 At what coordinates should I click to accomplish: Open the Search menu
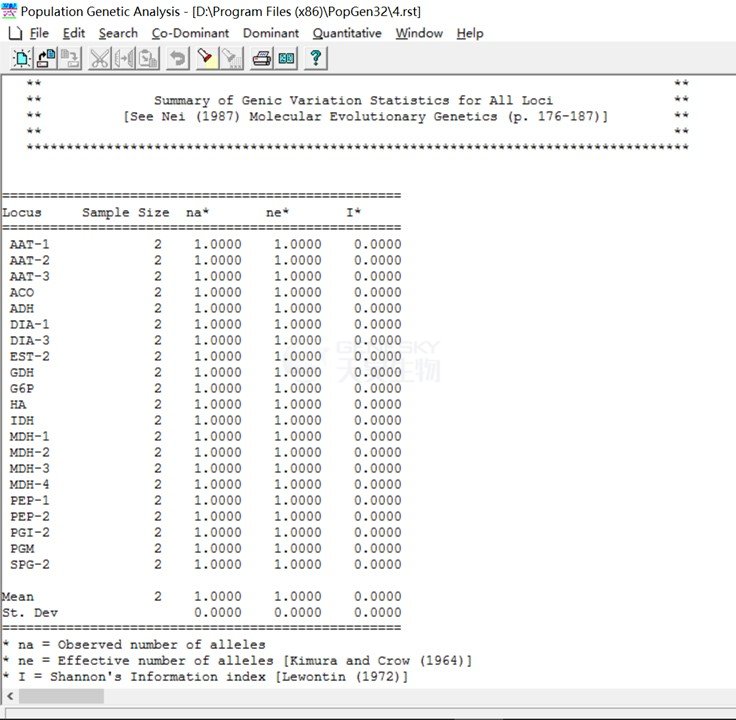[118, 33]
